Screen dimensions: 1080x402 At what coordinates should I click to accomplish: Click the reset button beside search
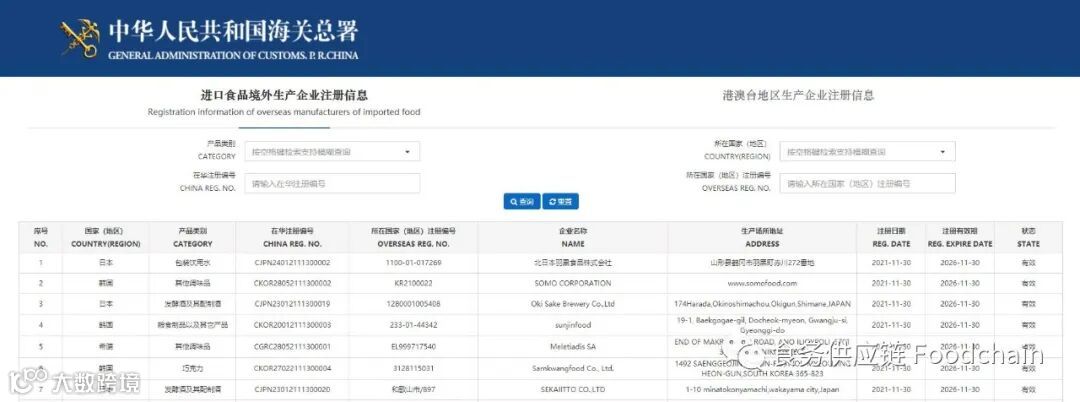point(561,202)
